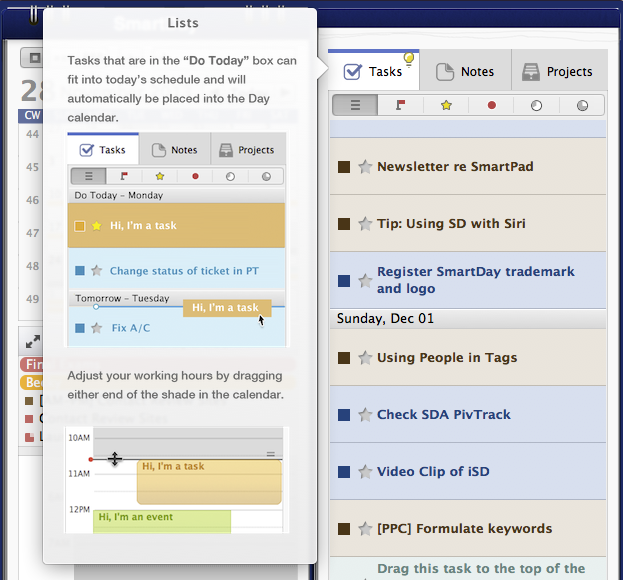
Task: Click Notes tab in the help popover image
Action: pyautogui.click(x=175, y=150)
